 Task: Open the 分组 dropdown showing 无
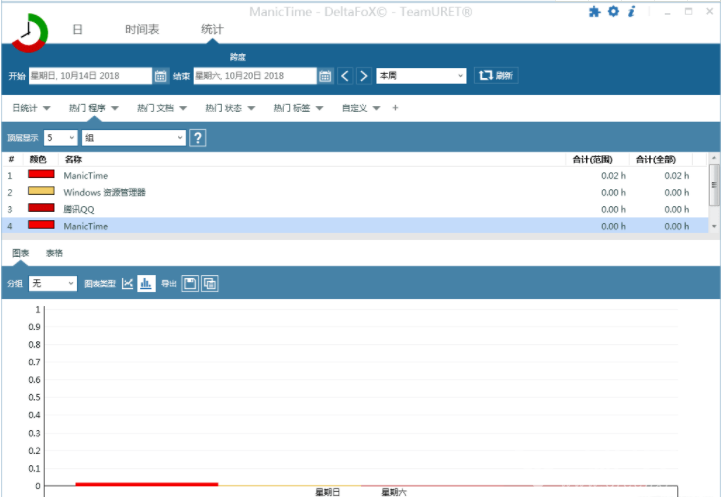pos(53,283)
